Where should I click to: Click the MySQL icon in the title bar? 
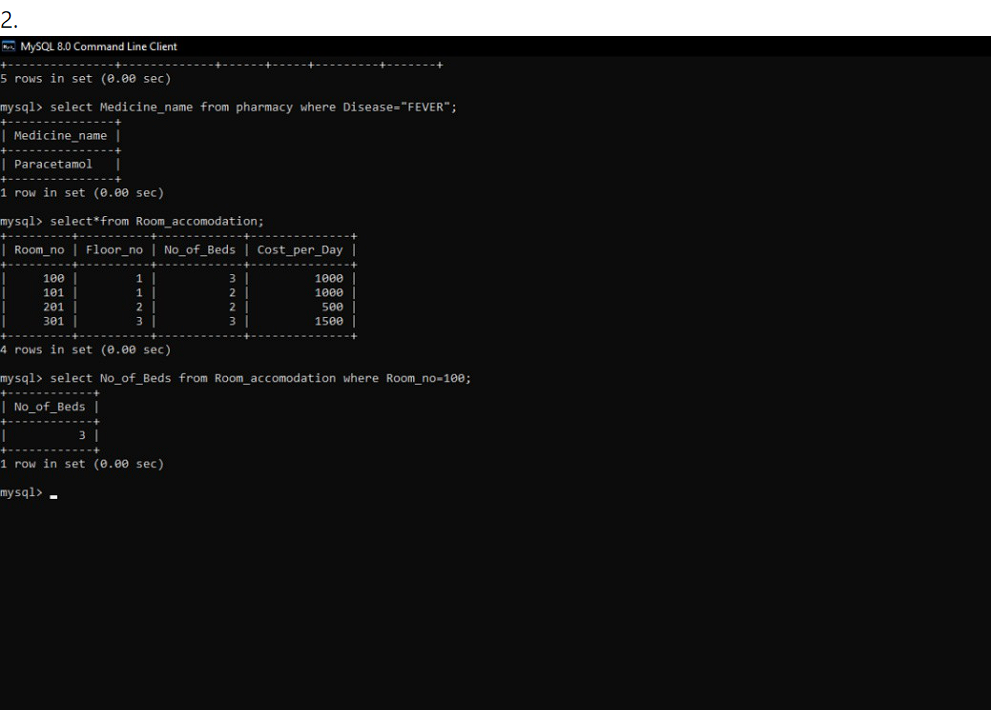(10, 45)
